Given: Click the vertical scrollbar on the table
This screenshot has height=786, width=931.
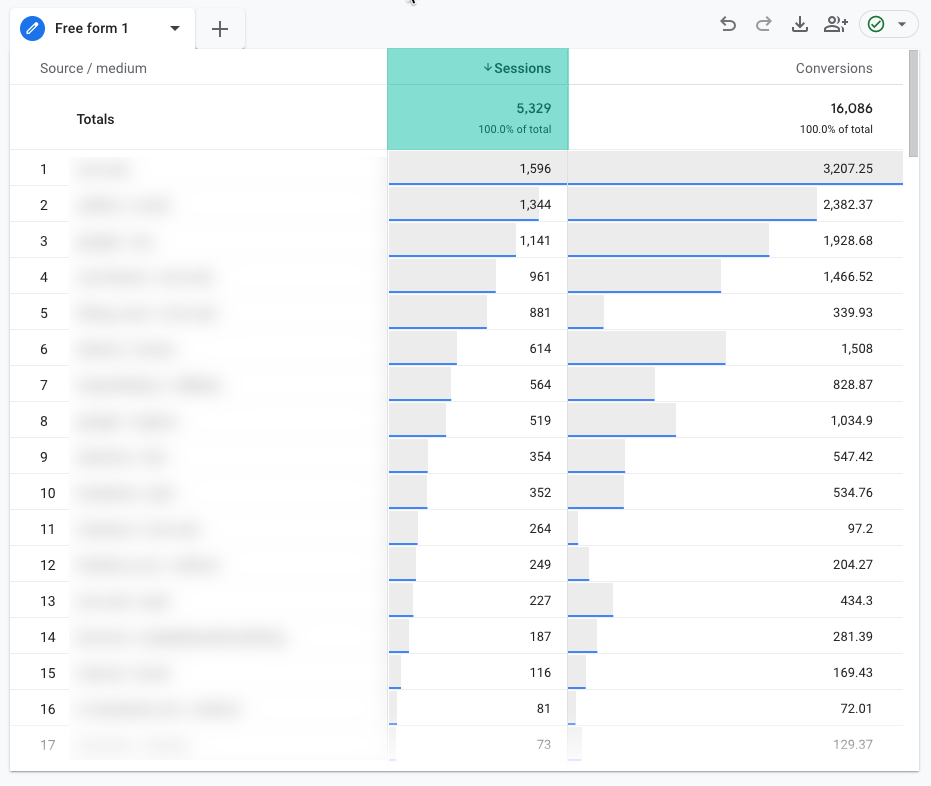Looking at the screenshot, I should tap(912, 100).
